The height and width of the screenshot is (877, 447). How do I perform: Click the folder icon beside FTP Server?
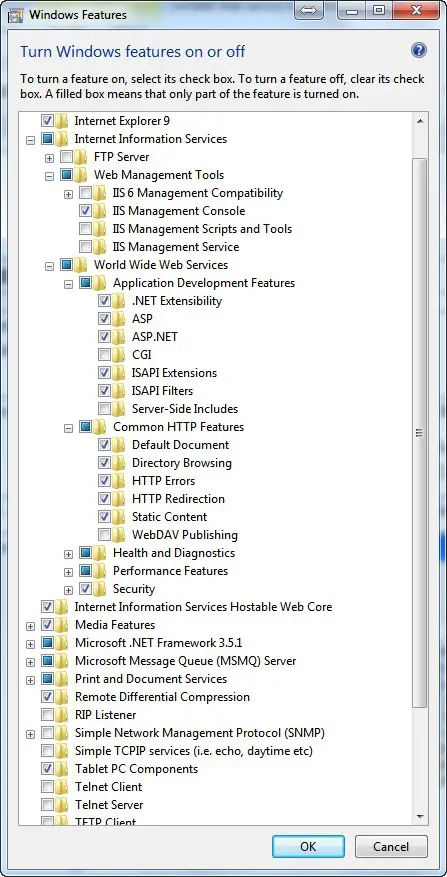point(81,157)
